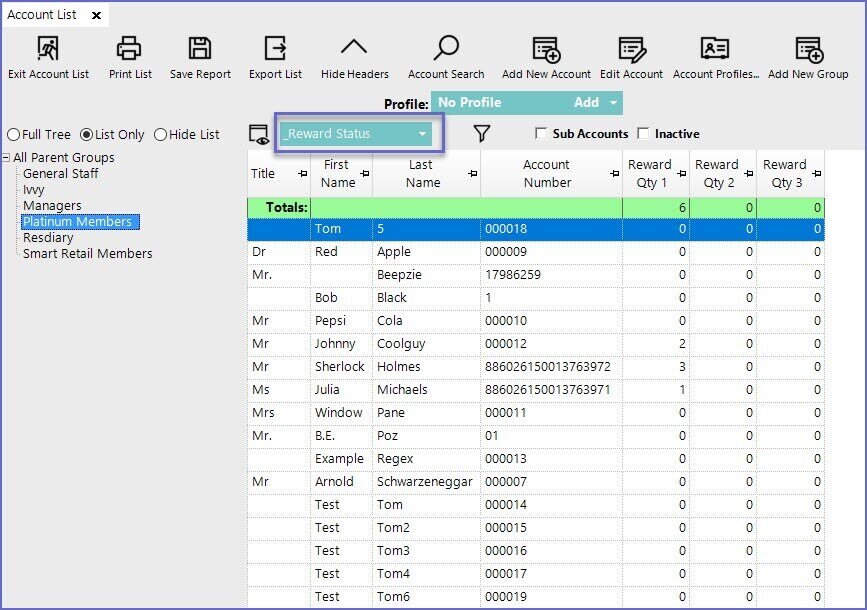Open the Edit Account tool
Viewport: 867px width, 610px height.
(631, 49)
